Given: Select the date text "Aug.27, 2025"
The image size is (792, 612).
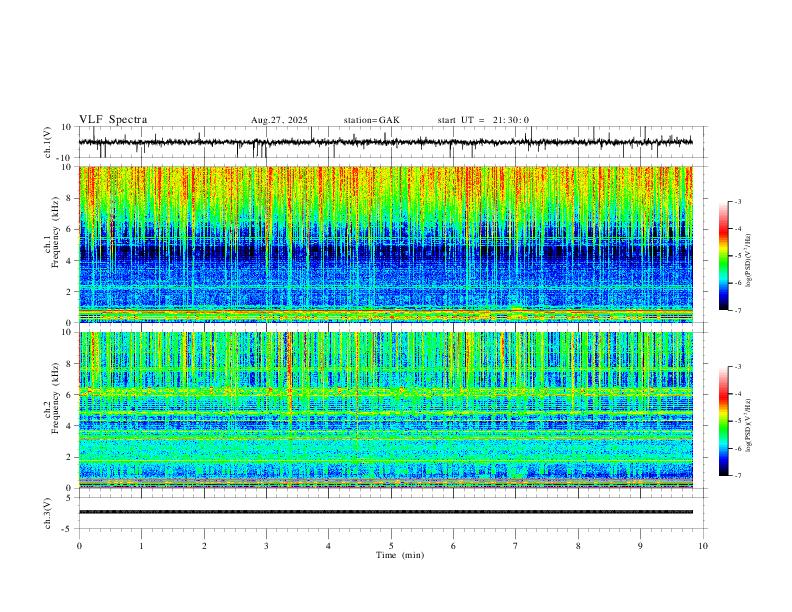Looking at the screenshot, I should 279,120.
